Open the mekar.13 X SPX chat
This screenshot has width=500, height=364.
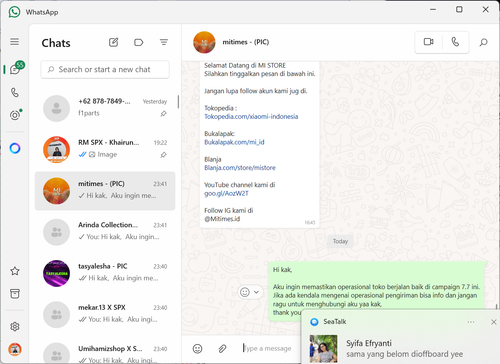pos(105,314)
